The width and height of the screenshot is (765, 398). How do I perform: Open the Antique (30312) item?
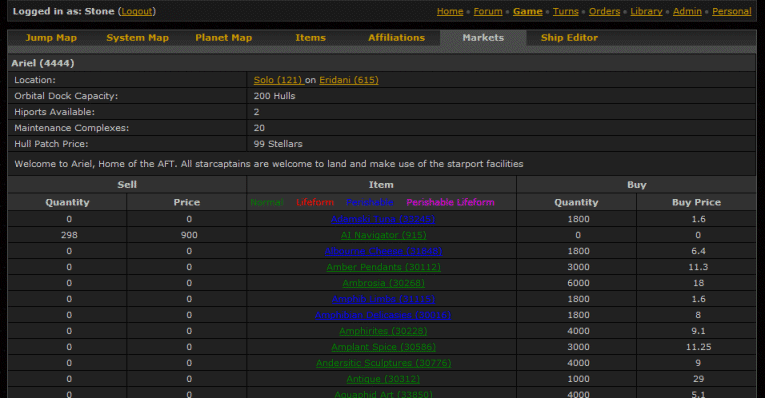(383, 379)
